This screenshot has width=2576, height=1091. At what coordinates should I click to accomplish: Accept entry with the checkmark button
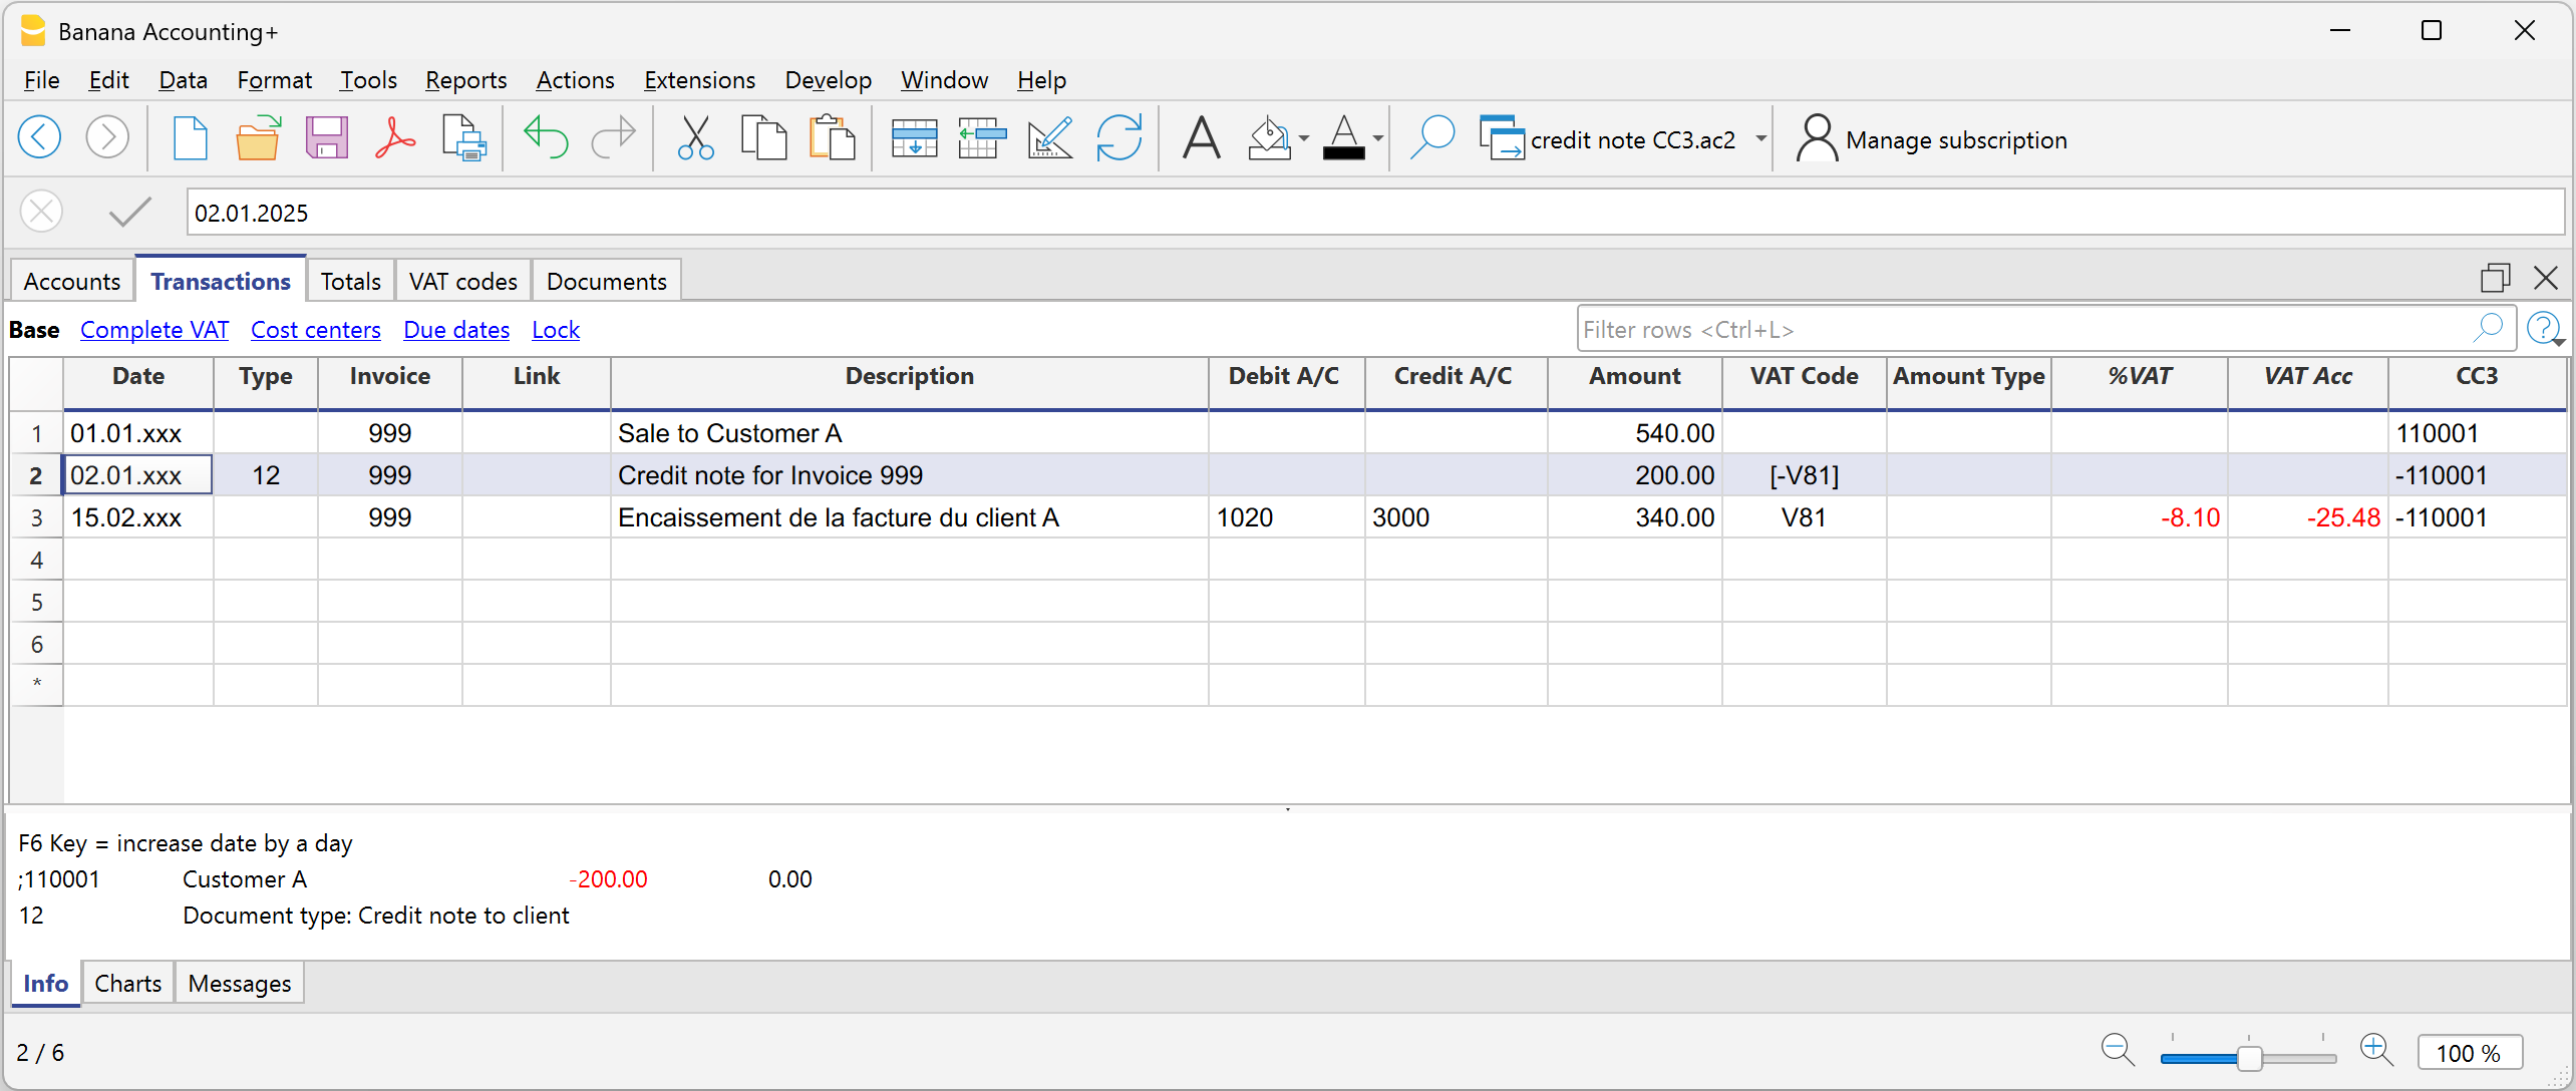pyautogui.click(x=130, y=212)
